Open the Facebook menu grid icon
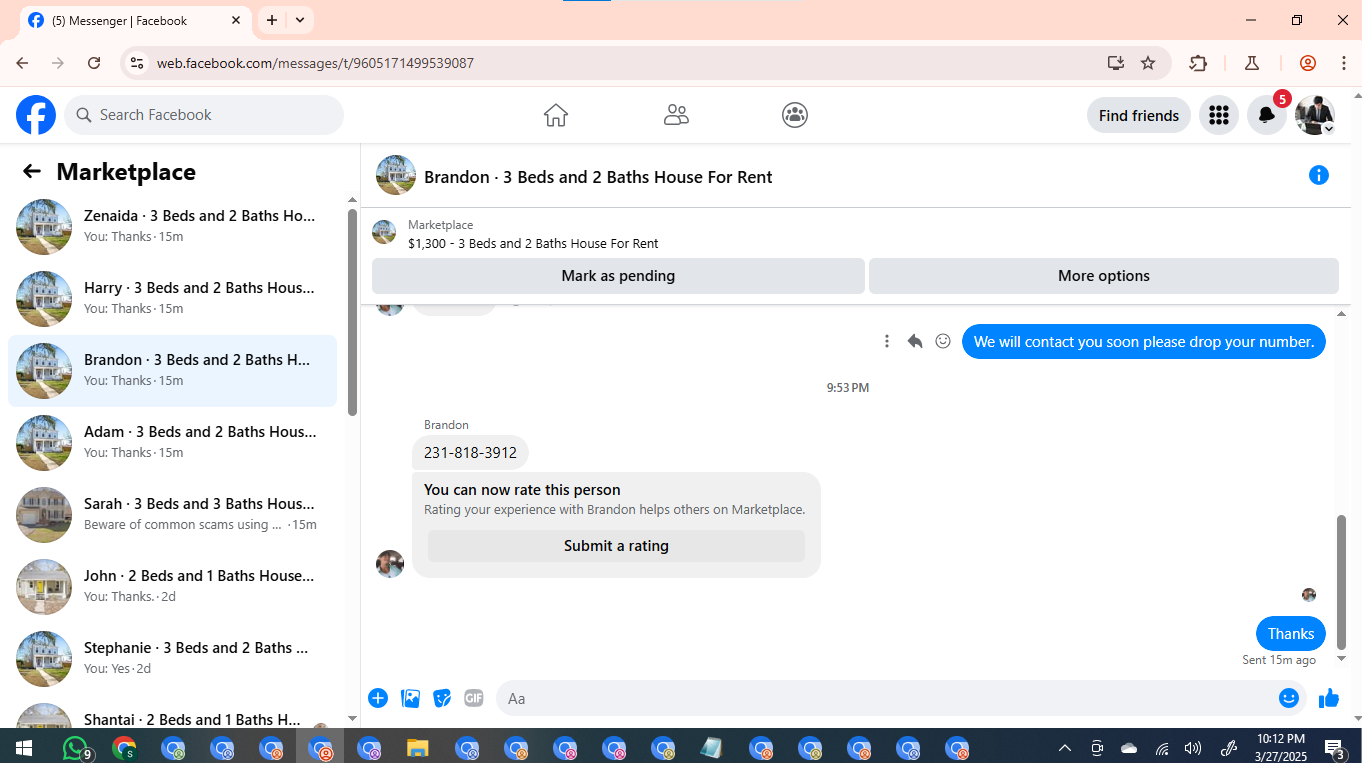 point(1218,115)
